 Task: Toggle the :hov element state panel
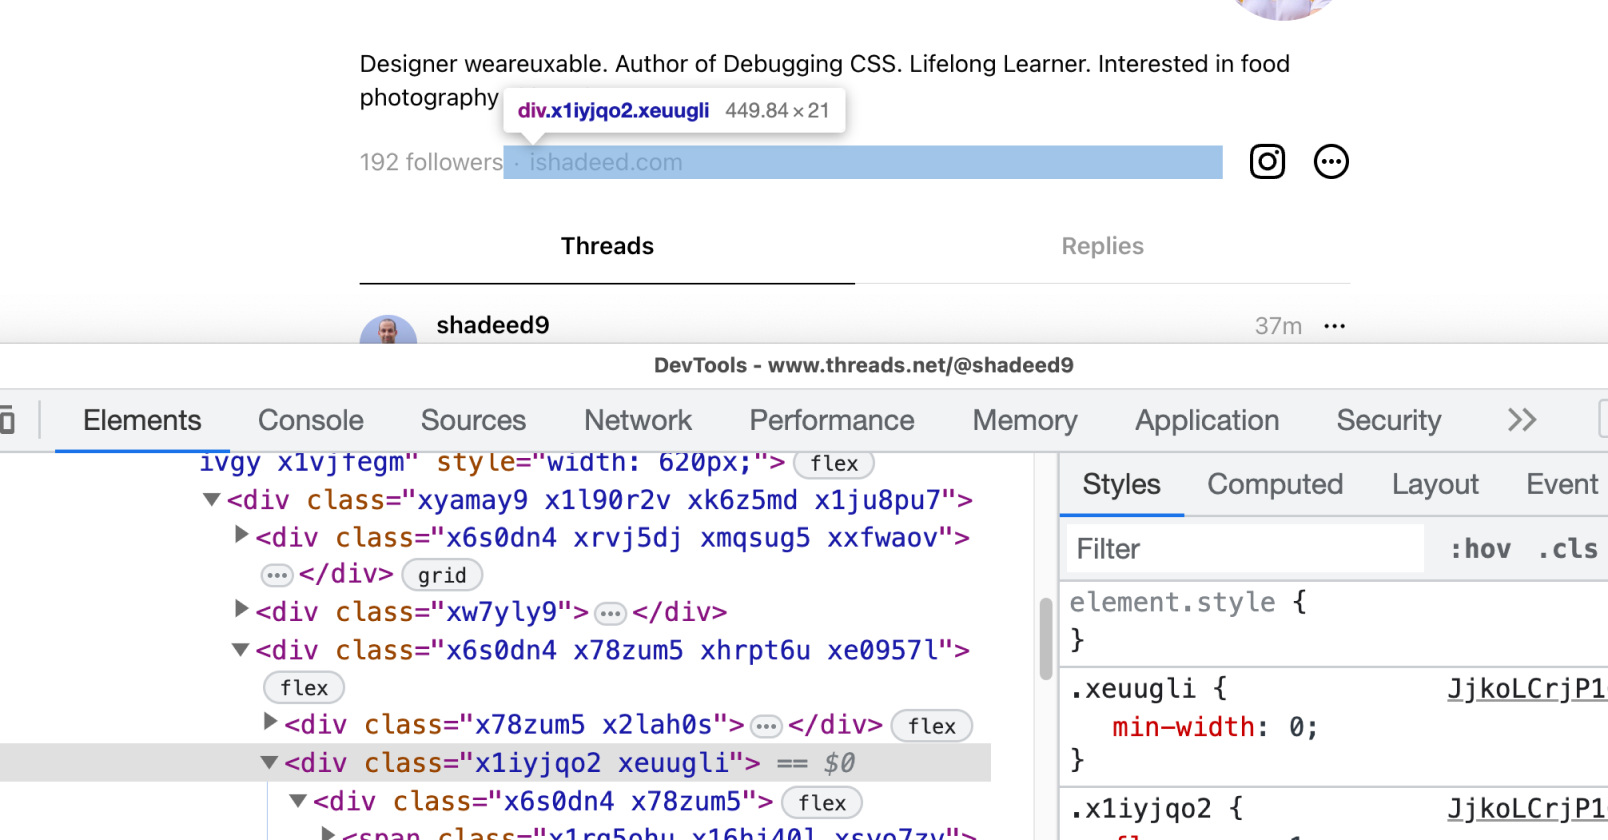(x=1480, y=549)
